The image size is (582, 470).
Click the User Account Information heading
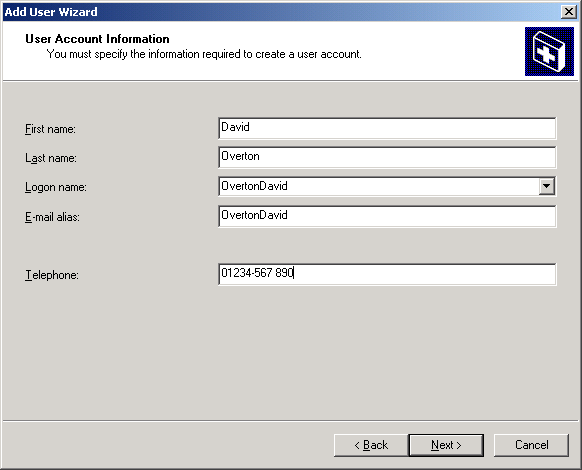(97, 39)
